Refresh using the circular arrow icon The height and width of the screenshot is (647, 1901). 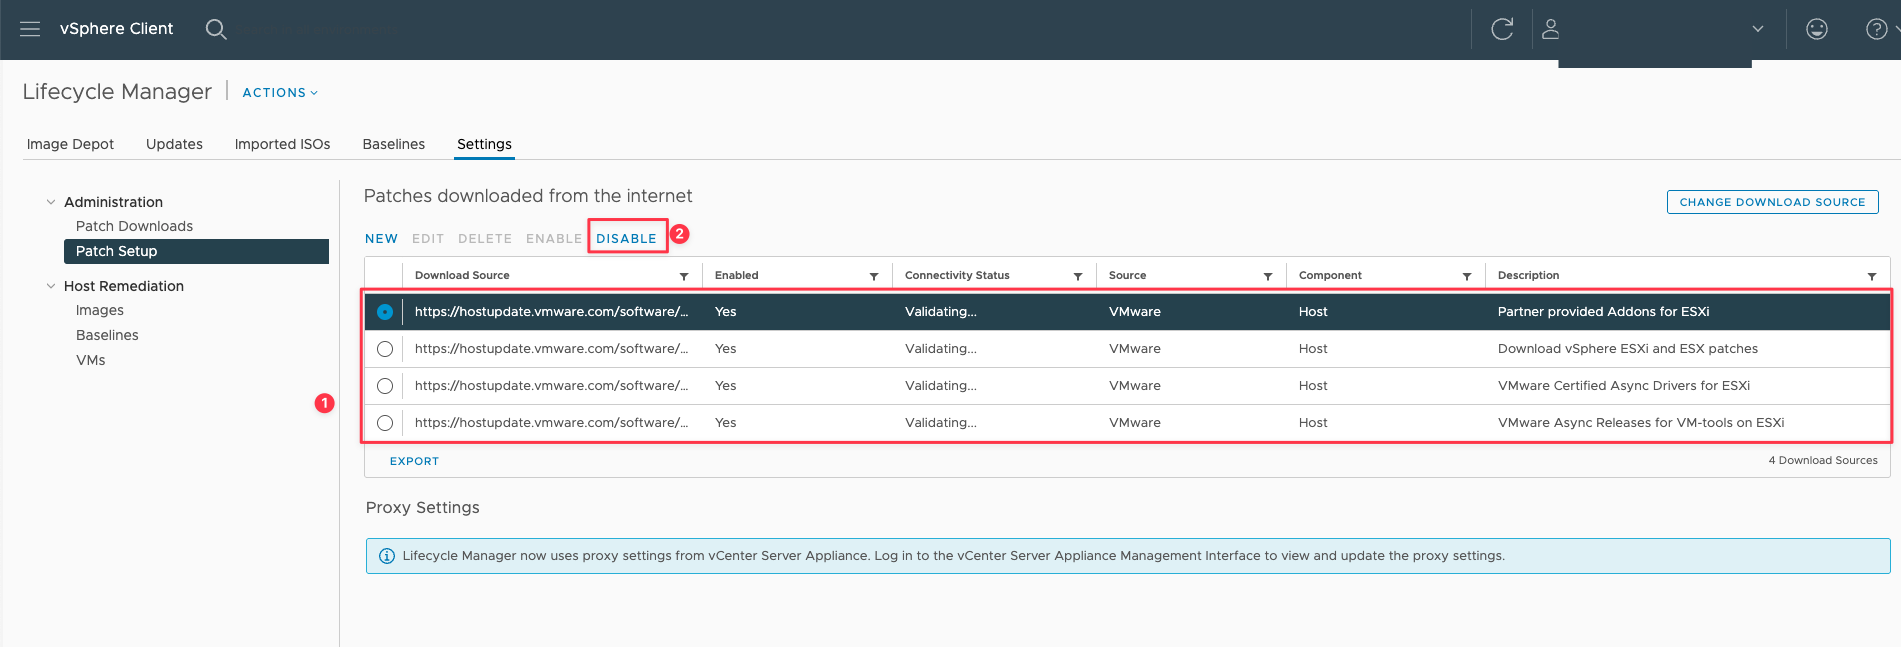[x=1502, y=29]
